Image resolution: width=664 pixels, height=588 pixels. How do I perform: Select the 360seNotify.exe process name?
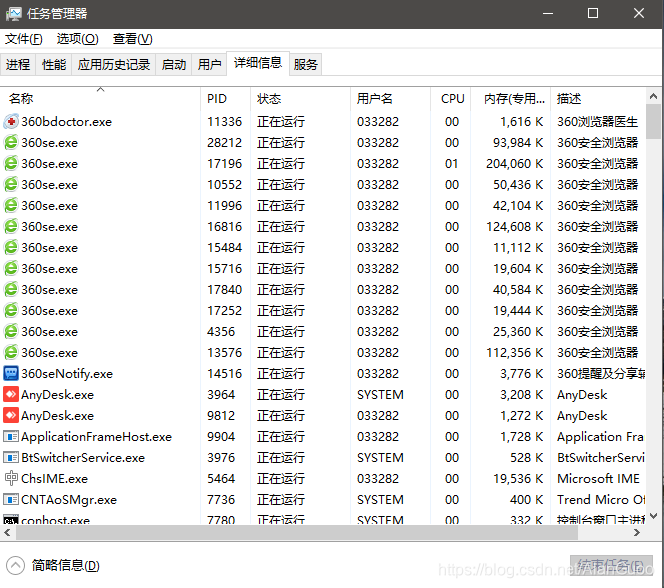coord(67,374)
